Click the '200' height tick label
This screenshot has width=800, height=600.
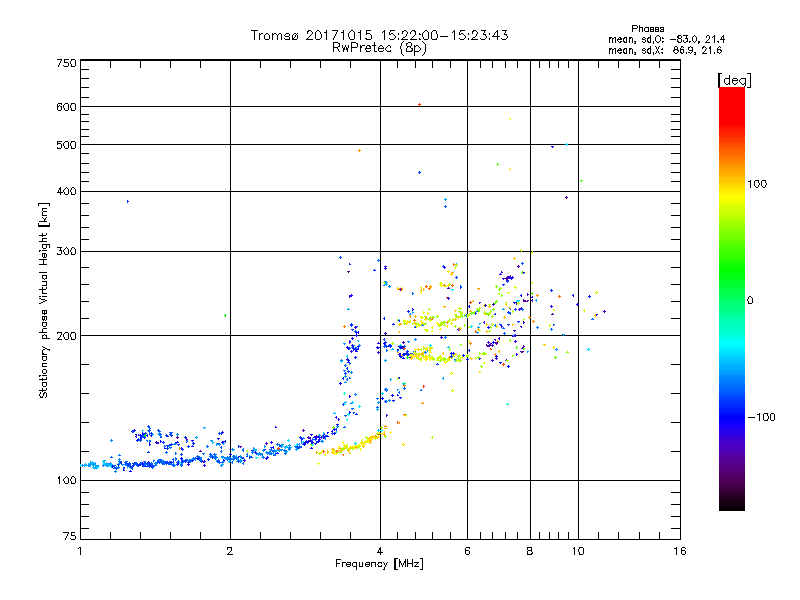click(66, 336)
